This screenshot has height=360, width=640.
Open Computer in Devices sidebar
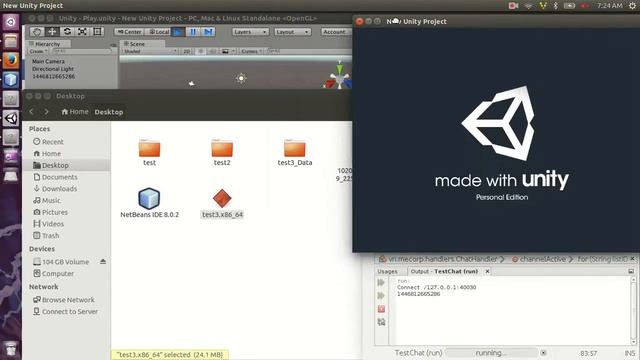(53, 273)
